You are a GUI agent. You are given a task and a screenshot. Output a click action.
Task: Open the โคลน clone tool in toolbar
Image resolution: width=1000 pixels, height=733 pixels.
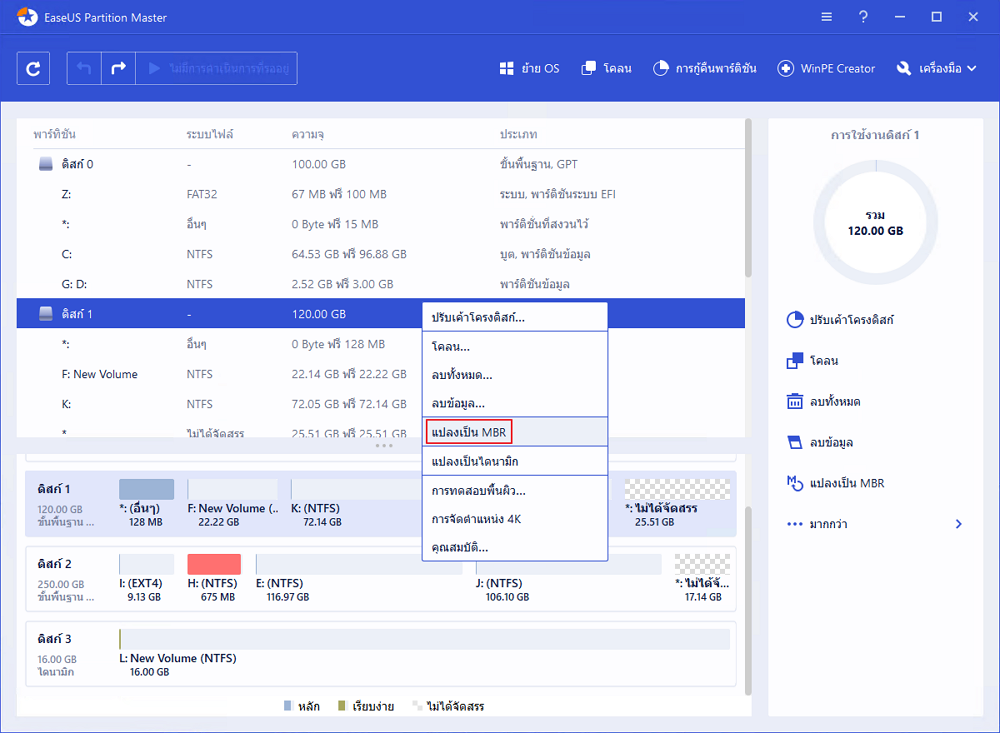click(607, 68)
